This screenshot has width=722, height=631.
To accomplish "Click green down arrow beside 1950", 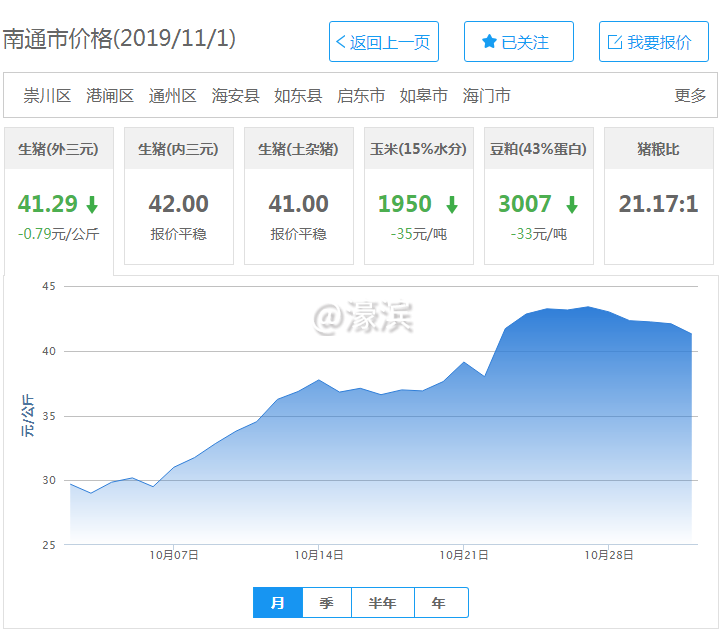I will tap(452, 205).
